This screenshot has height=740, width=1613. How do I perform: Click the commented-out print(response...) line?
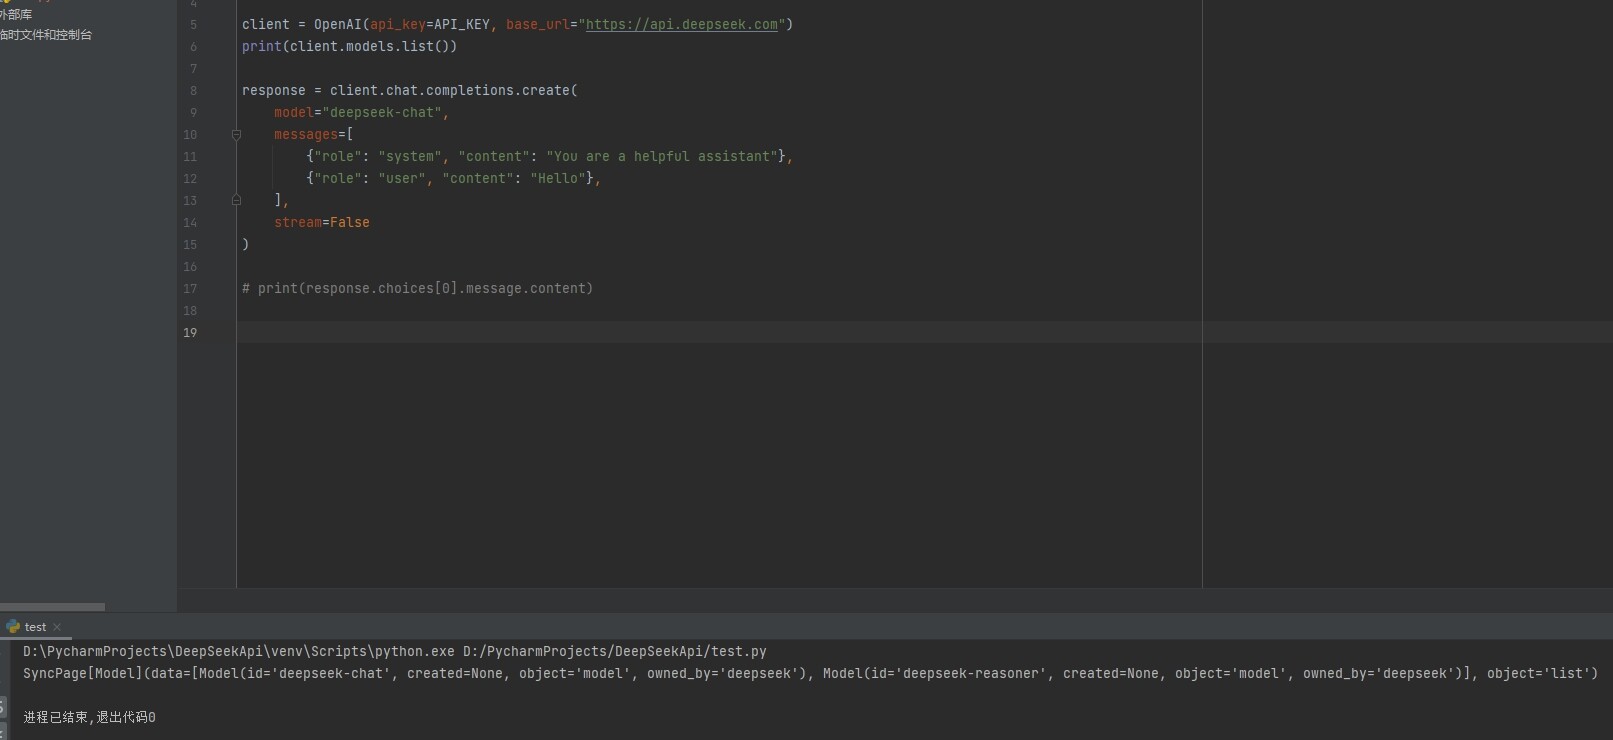[417, 288]
